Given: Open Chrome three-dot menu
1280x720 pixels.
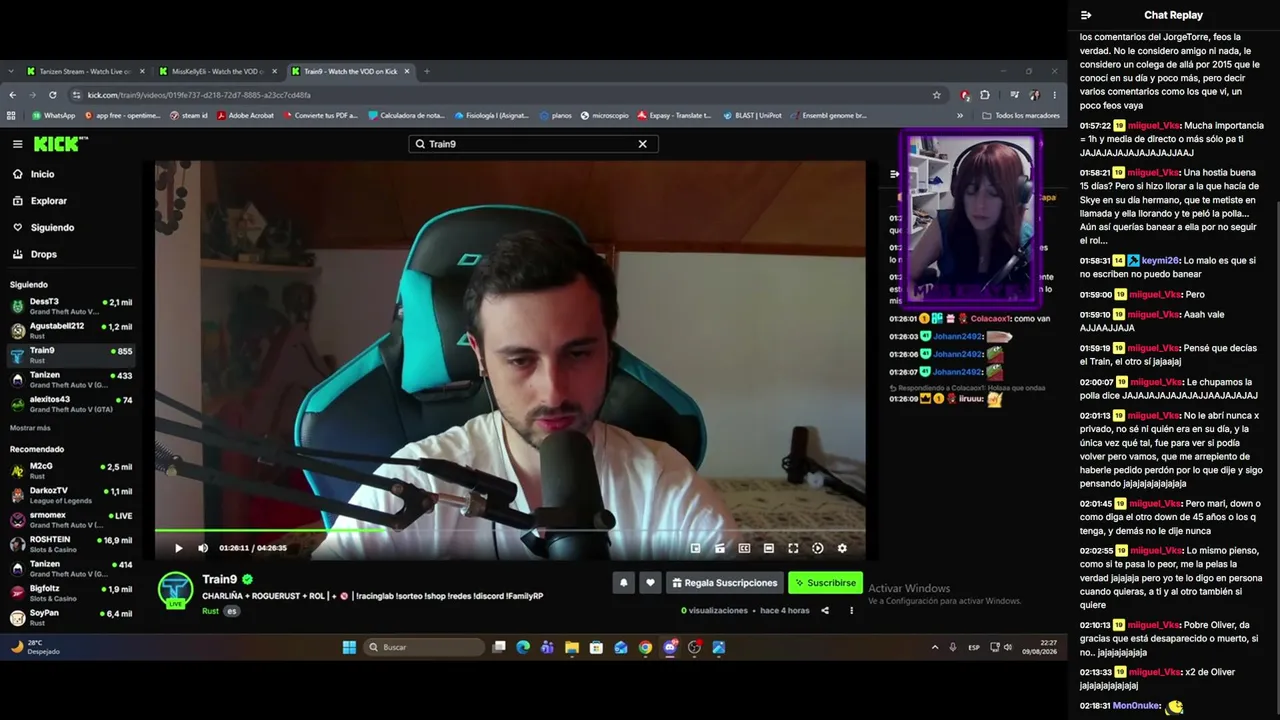Looking at the screenshot, I should pos(1054,95).
